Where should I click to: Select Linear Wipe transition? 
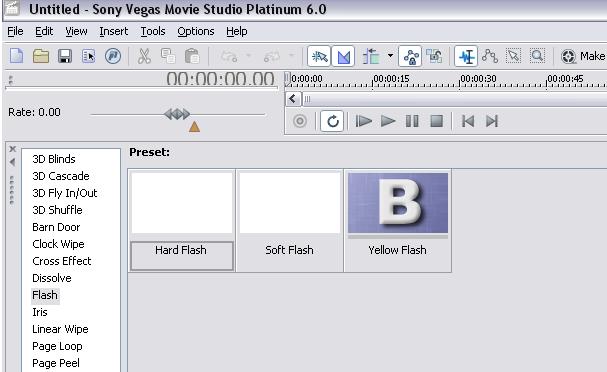point(60,329)
